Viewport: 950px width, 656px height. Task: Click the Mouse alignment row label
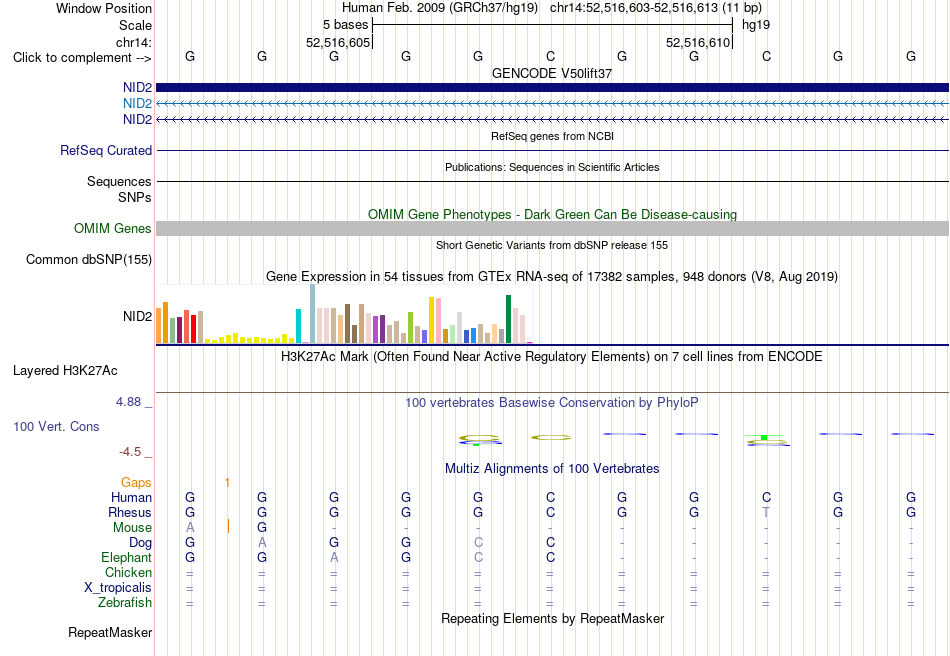tap(132, 528)
